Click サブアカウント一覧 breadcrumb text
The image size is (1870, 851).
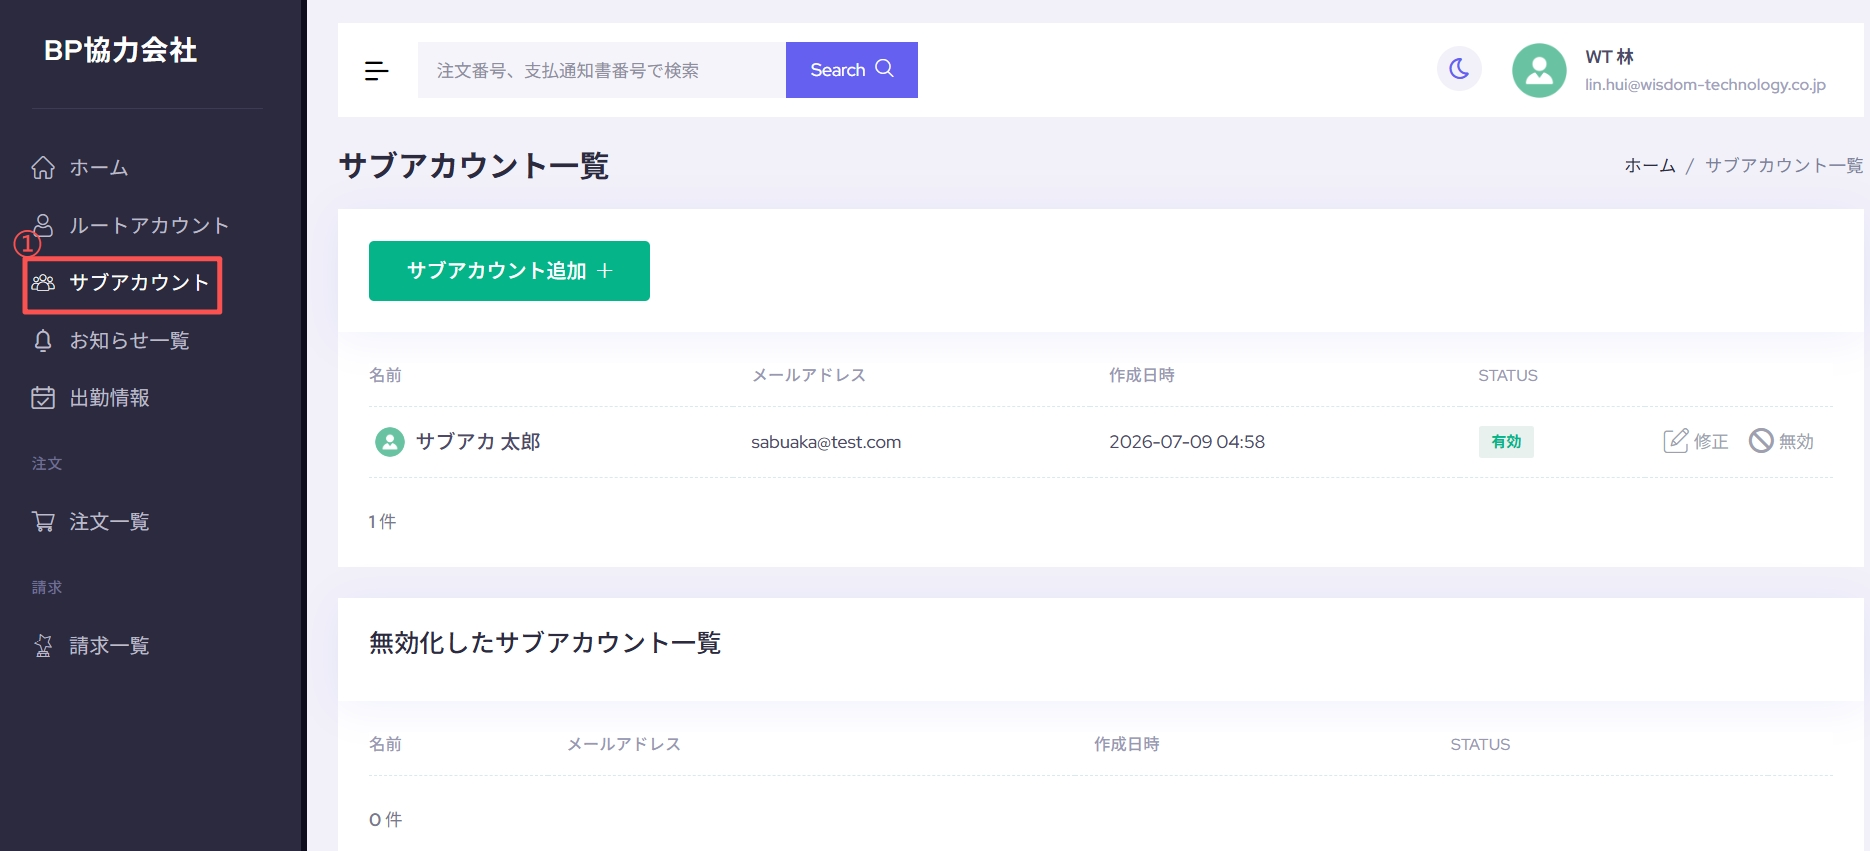point(1784,166)
